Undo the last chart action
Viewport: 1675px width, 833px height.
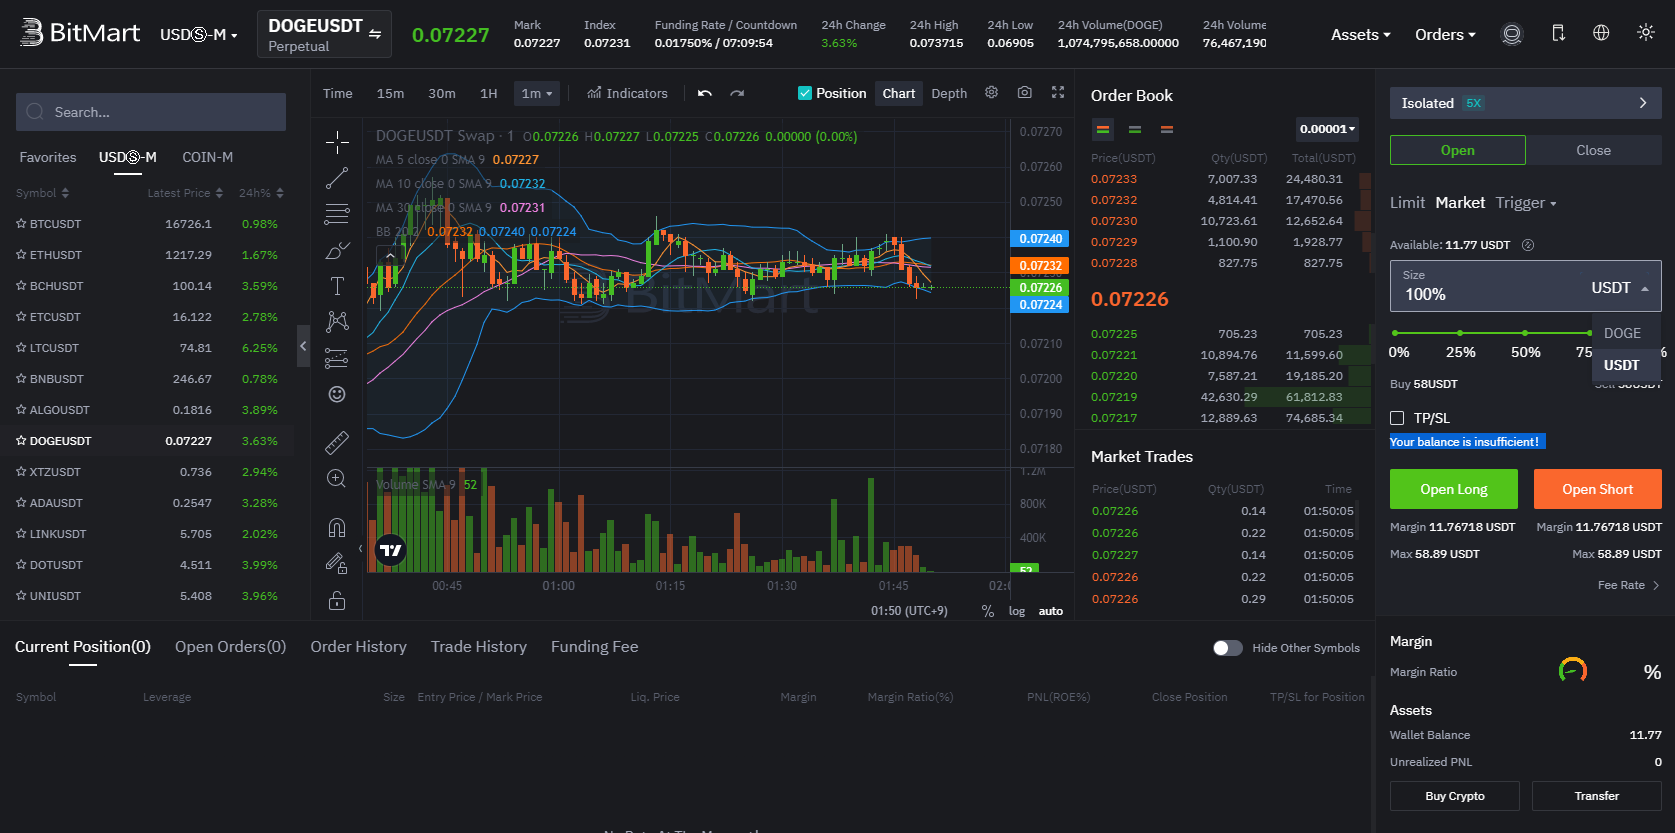click(x=705, y=93)
